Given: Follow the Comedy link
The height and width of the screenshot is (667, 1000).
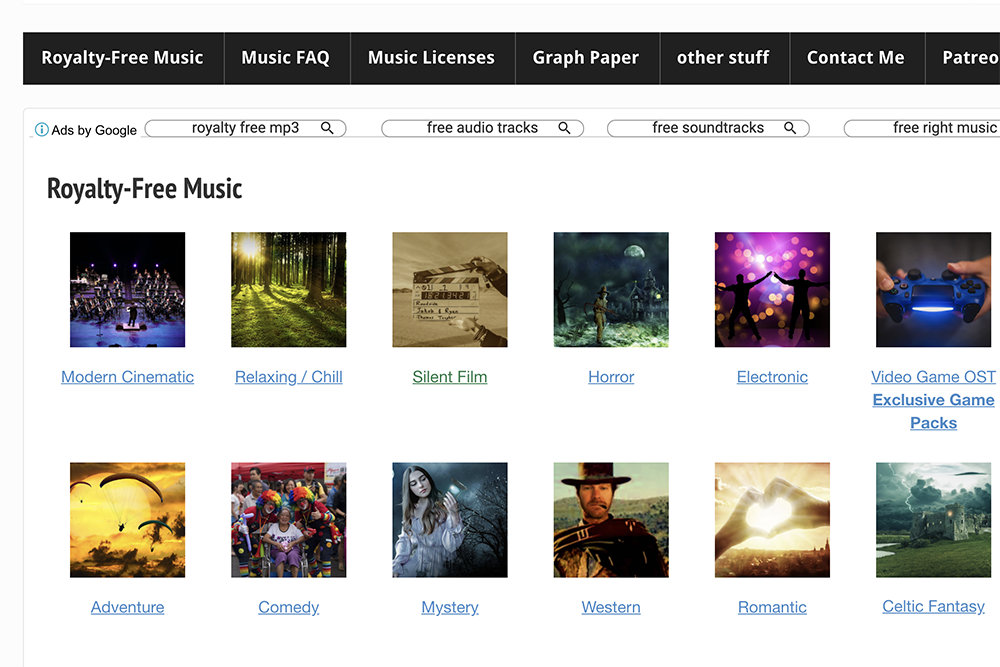Looking at the screenshot, I should point(289,607).
